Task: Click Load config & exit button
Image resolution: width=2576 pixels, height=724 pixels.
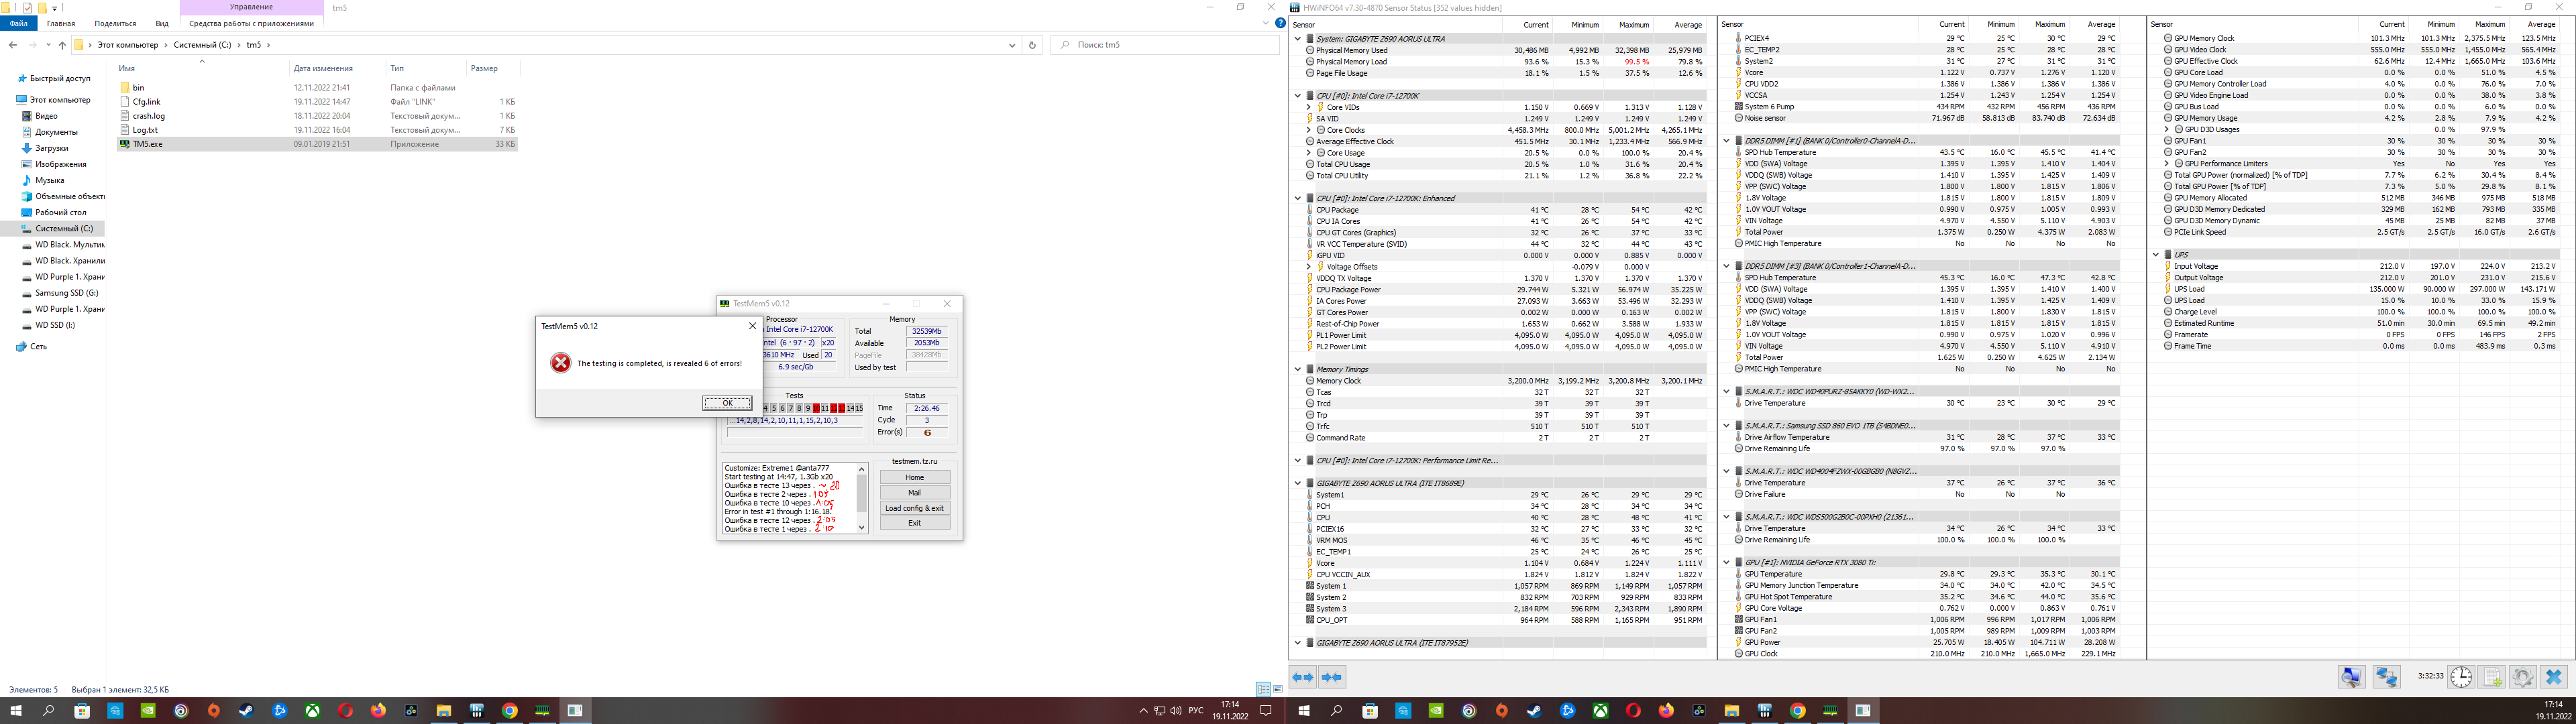Action: point(914,508)
